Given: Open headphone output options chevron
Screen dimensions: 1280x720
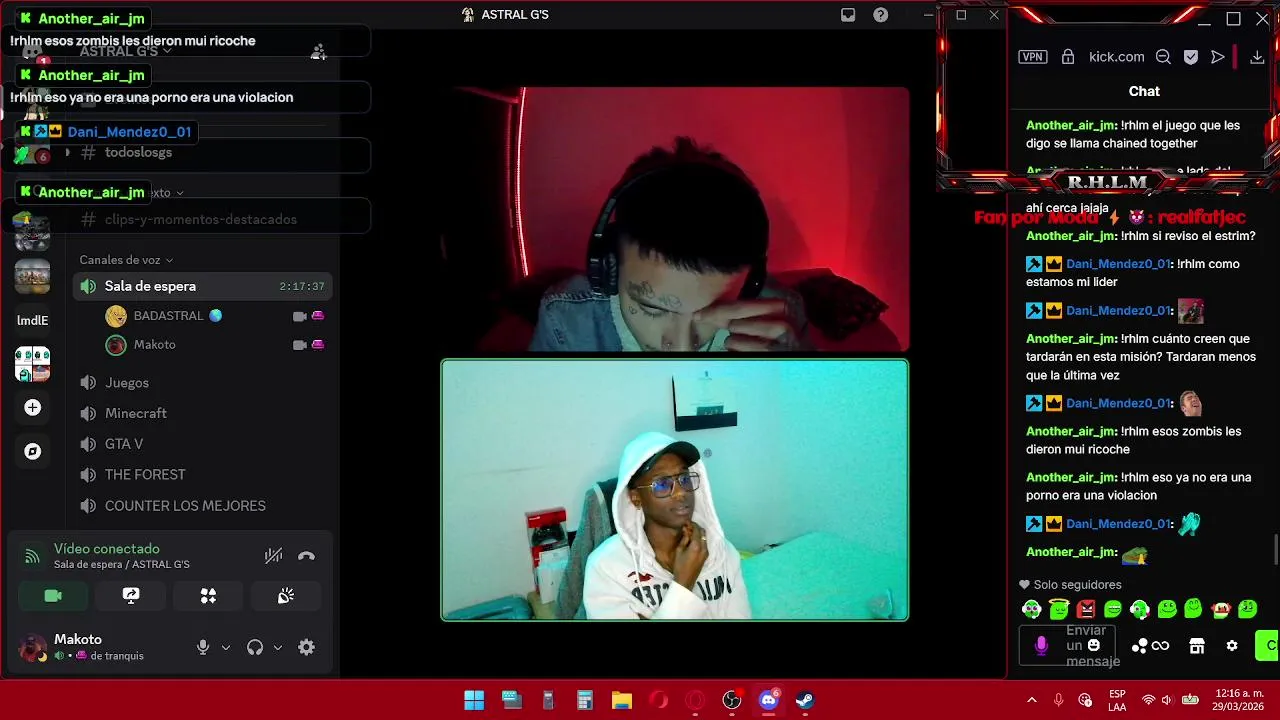Looking at the screenshot, I should tap(278, 647).
